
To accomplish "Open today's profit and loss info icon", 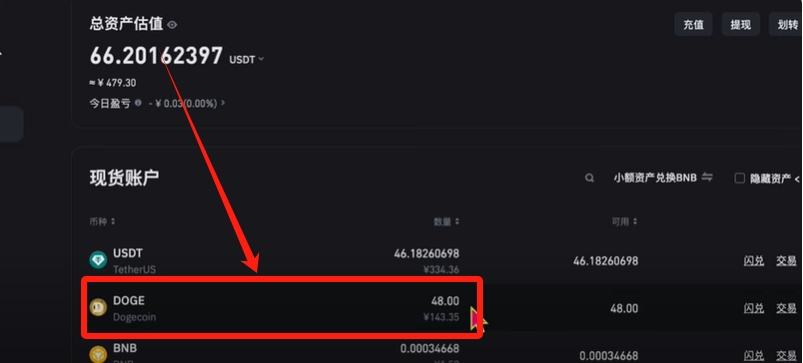I will 138,103.
